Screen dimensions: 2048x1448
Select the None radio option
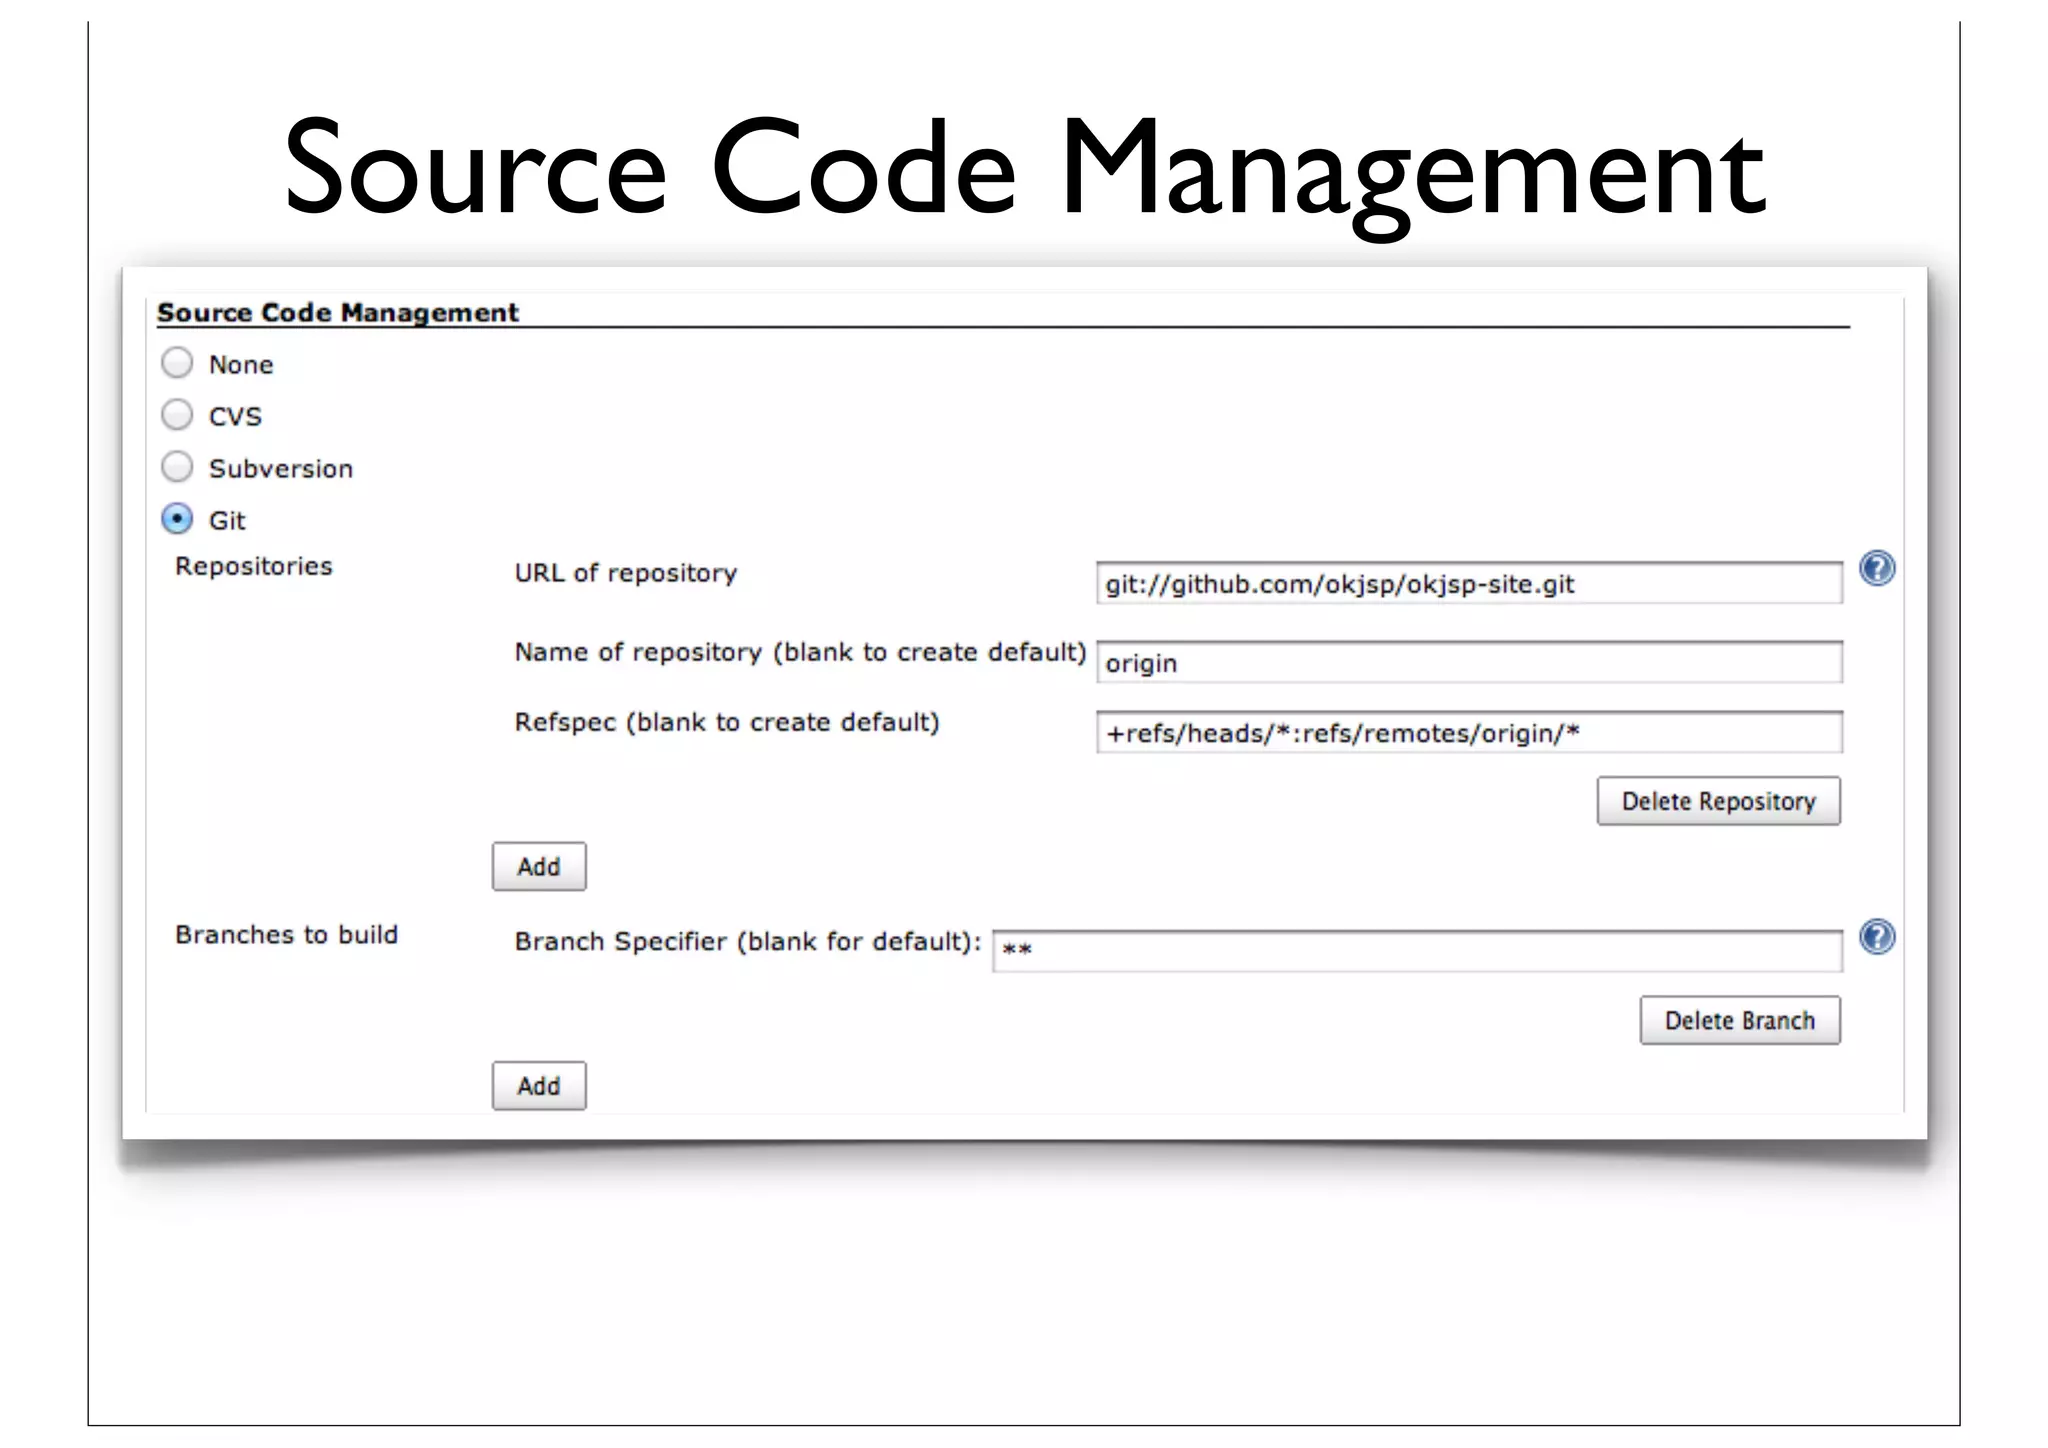pyautogui.click(x=177, y=363)
